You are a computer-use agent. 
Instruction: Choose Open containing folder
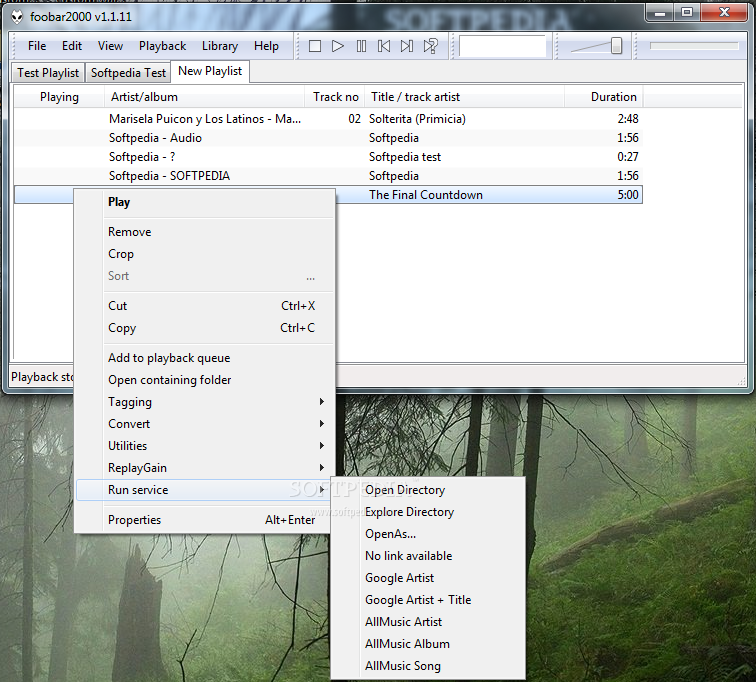click(x=205, y=380)
